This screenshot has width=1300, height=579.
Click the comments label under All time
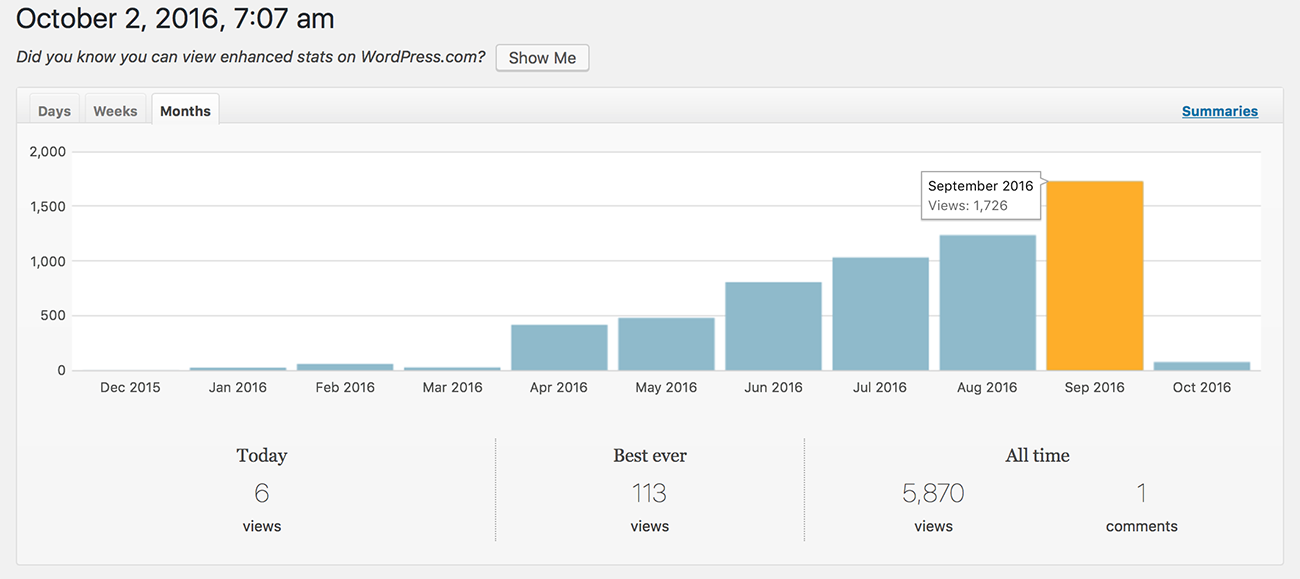click(x=1142, y=526)
